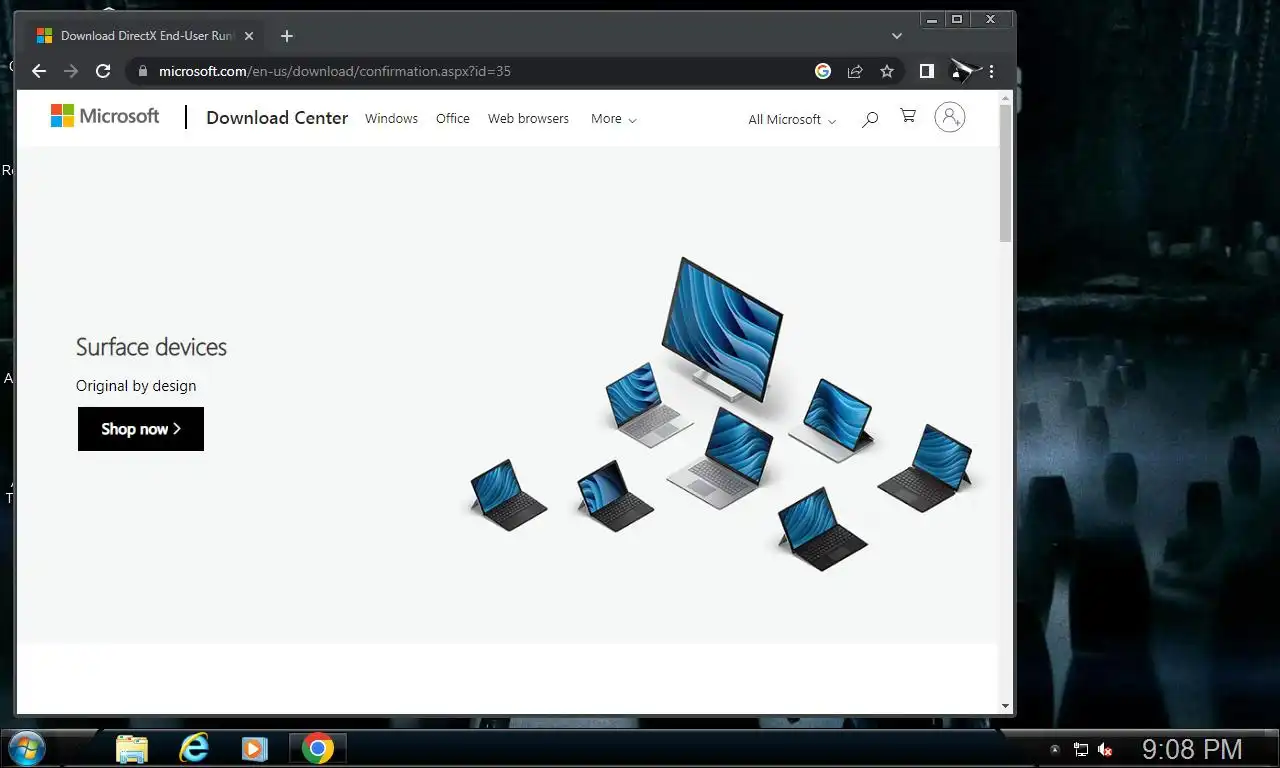Image resolution: width=1280 pixels, height=768 pixels.
Task: Click the Microsoft logo
Action: coord(105,116)
